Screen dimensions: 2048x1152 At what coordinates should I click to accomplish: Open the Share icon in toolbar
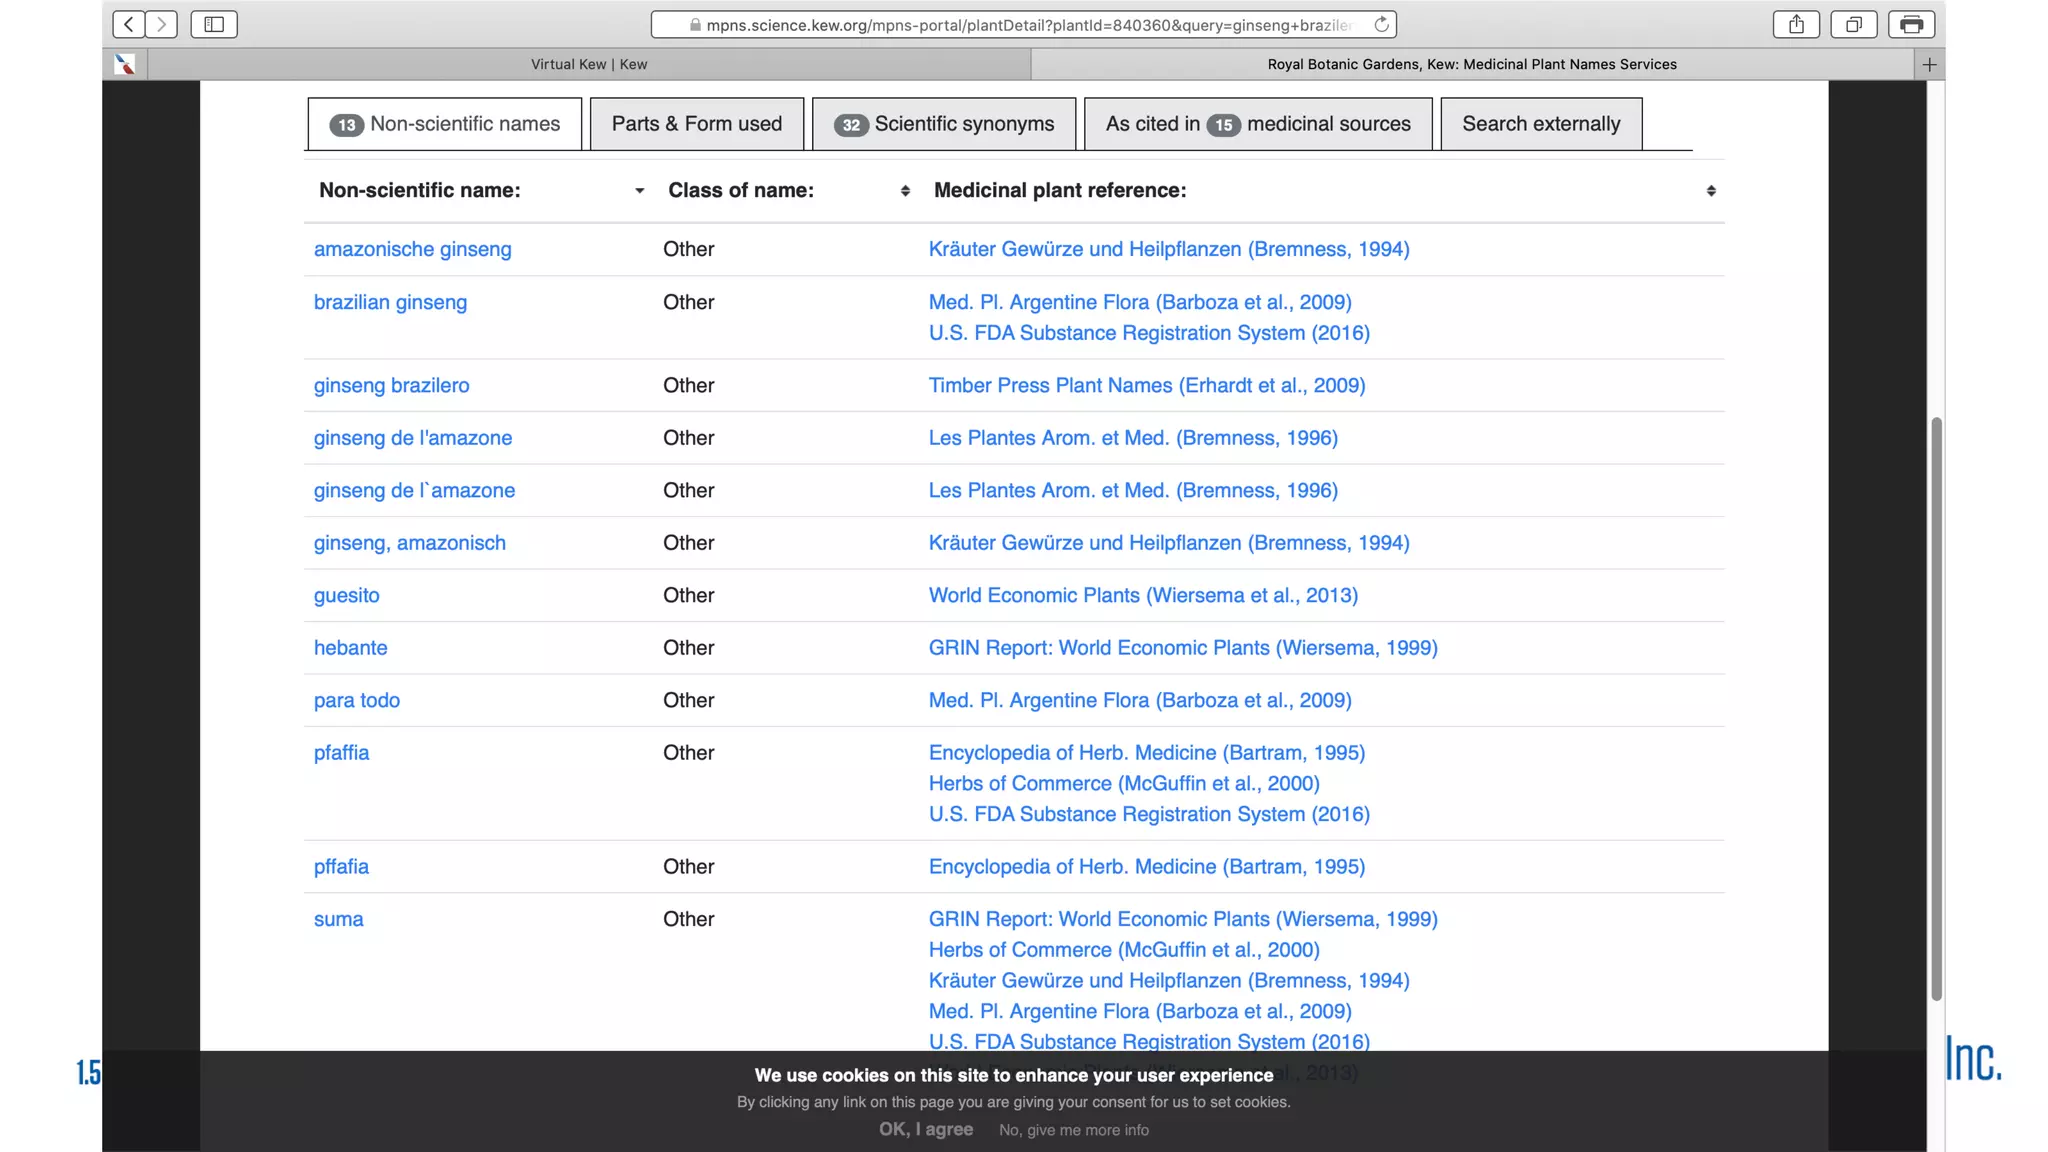tap(1796, 24)
